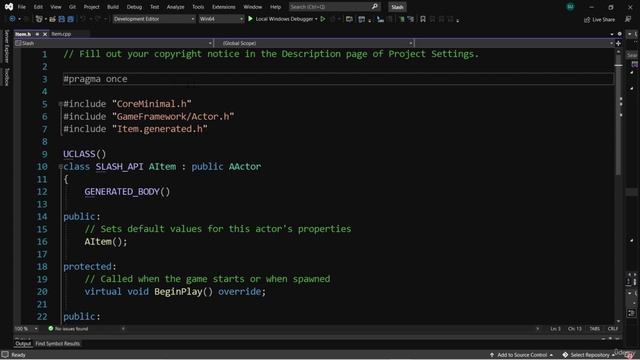Viewport: 640px width, 360px height.
Task: Open the Development Editor configuration dropdown
Action: point(154,19)
